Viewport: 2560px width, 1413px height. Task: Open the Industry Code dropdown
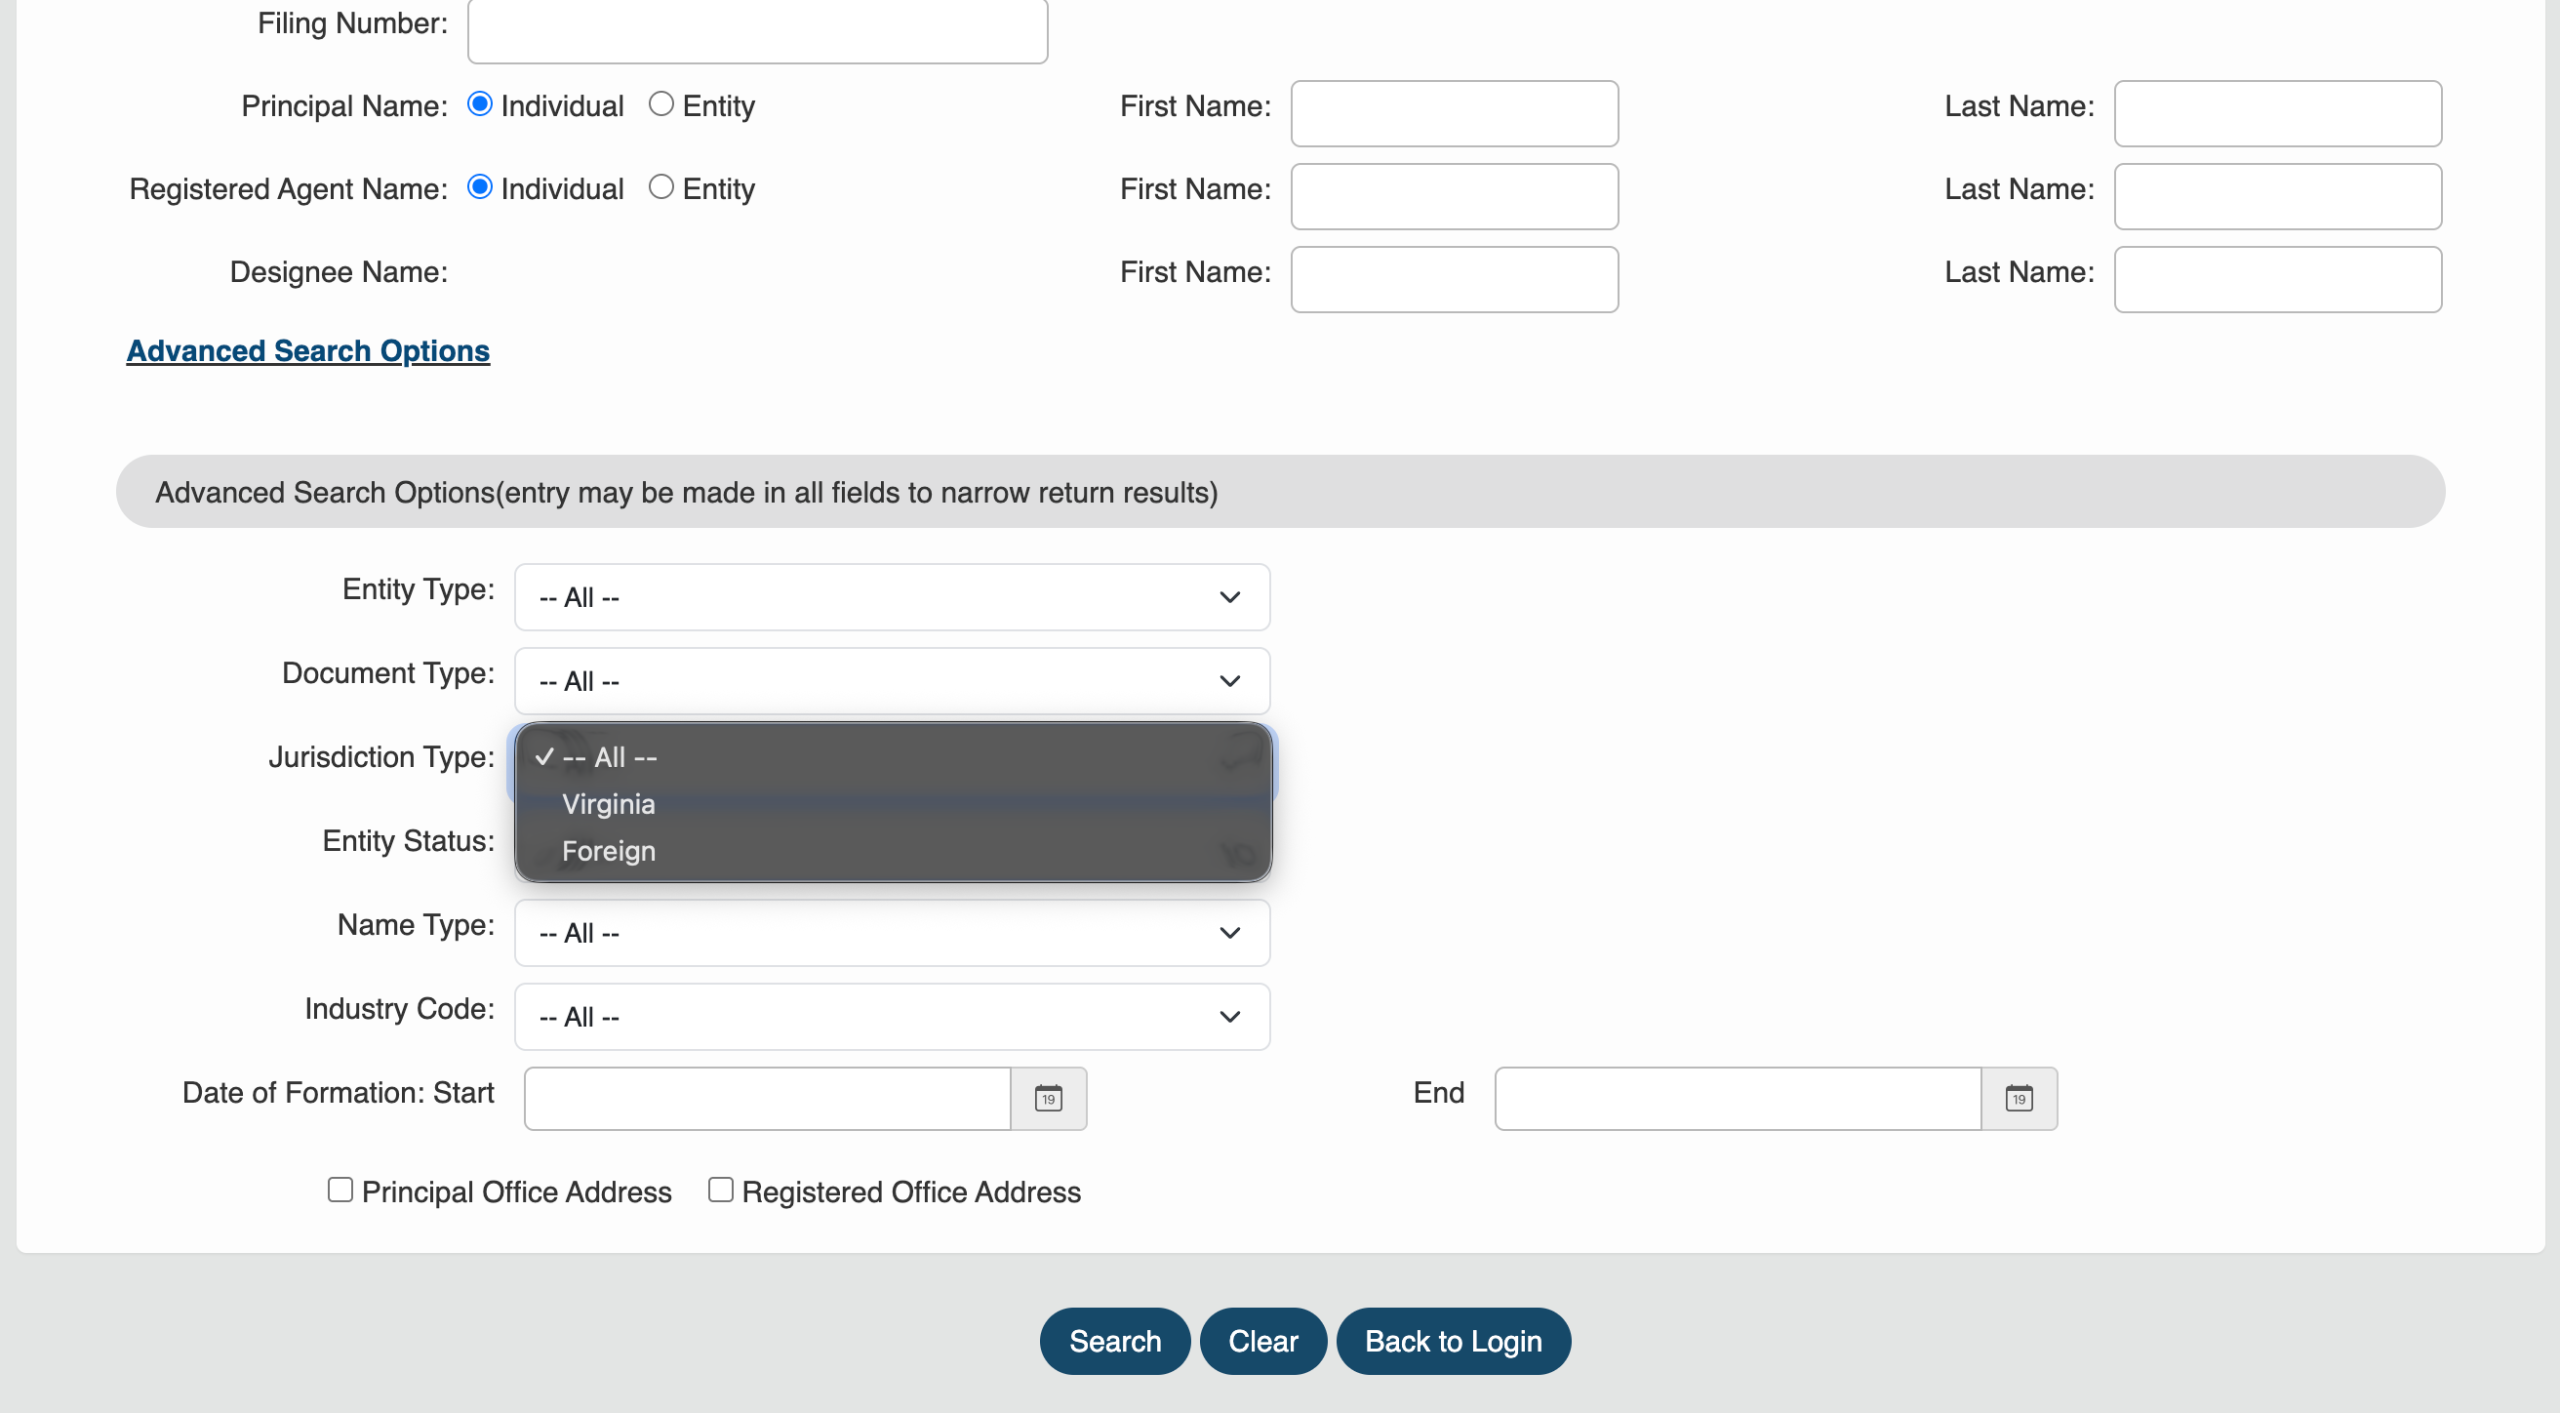click(892, 1017)
